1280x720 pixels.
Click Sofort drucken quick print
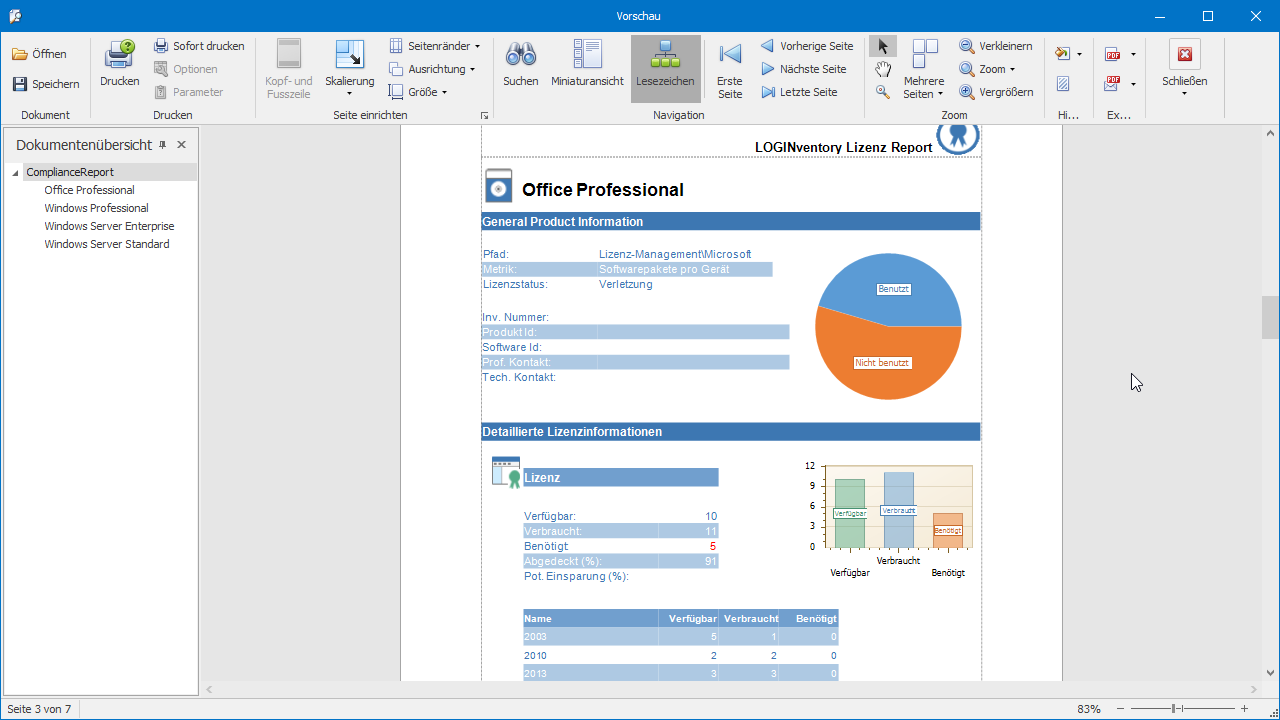pyautogui.click(x=199, y=46)
